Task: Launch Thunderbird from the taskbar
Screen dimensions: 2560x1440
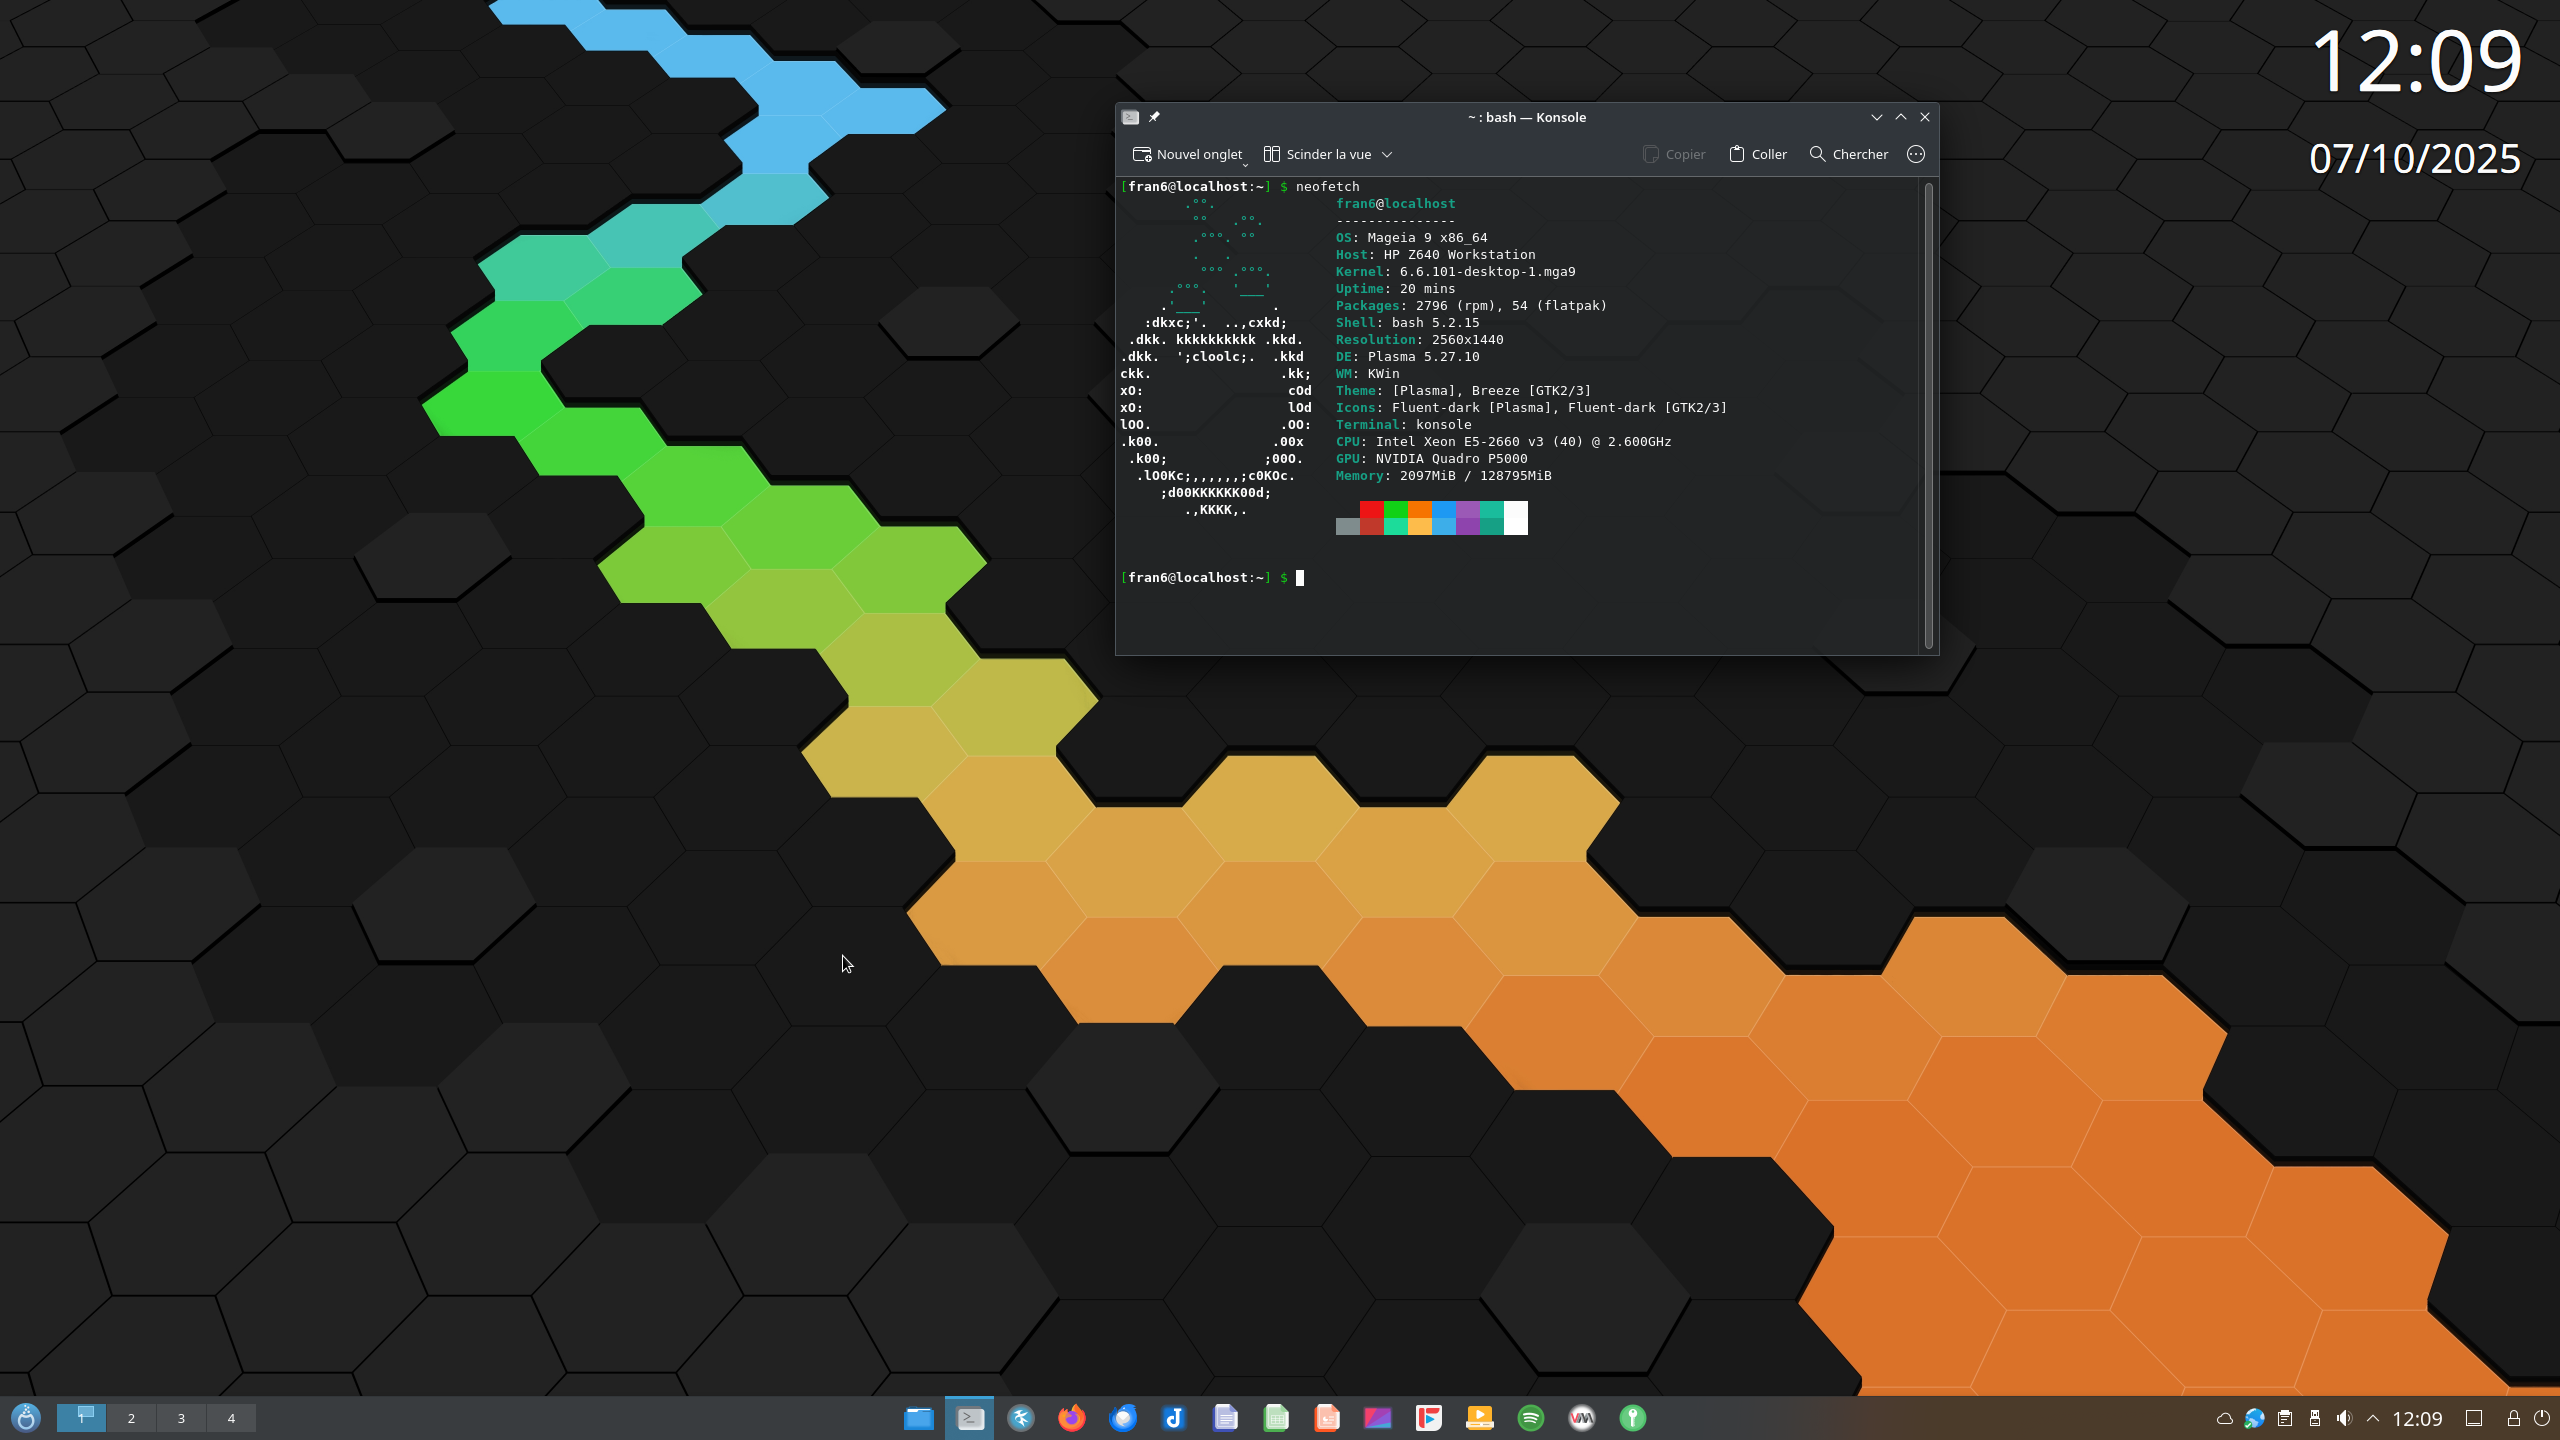Action: [x=1122, y=1417]
